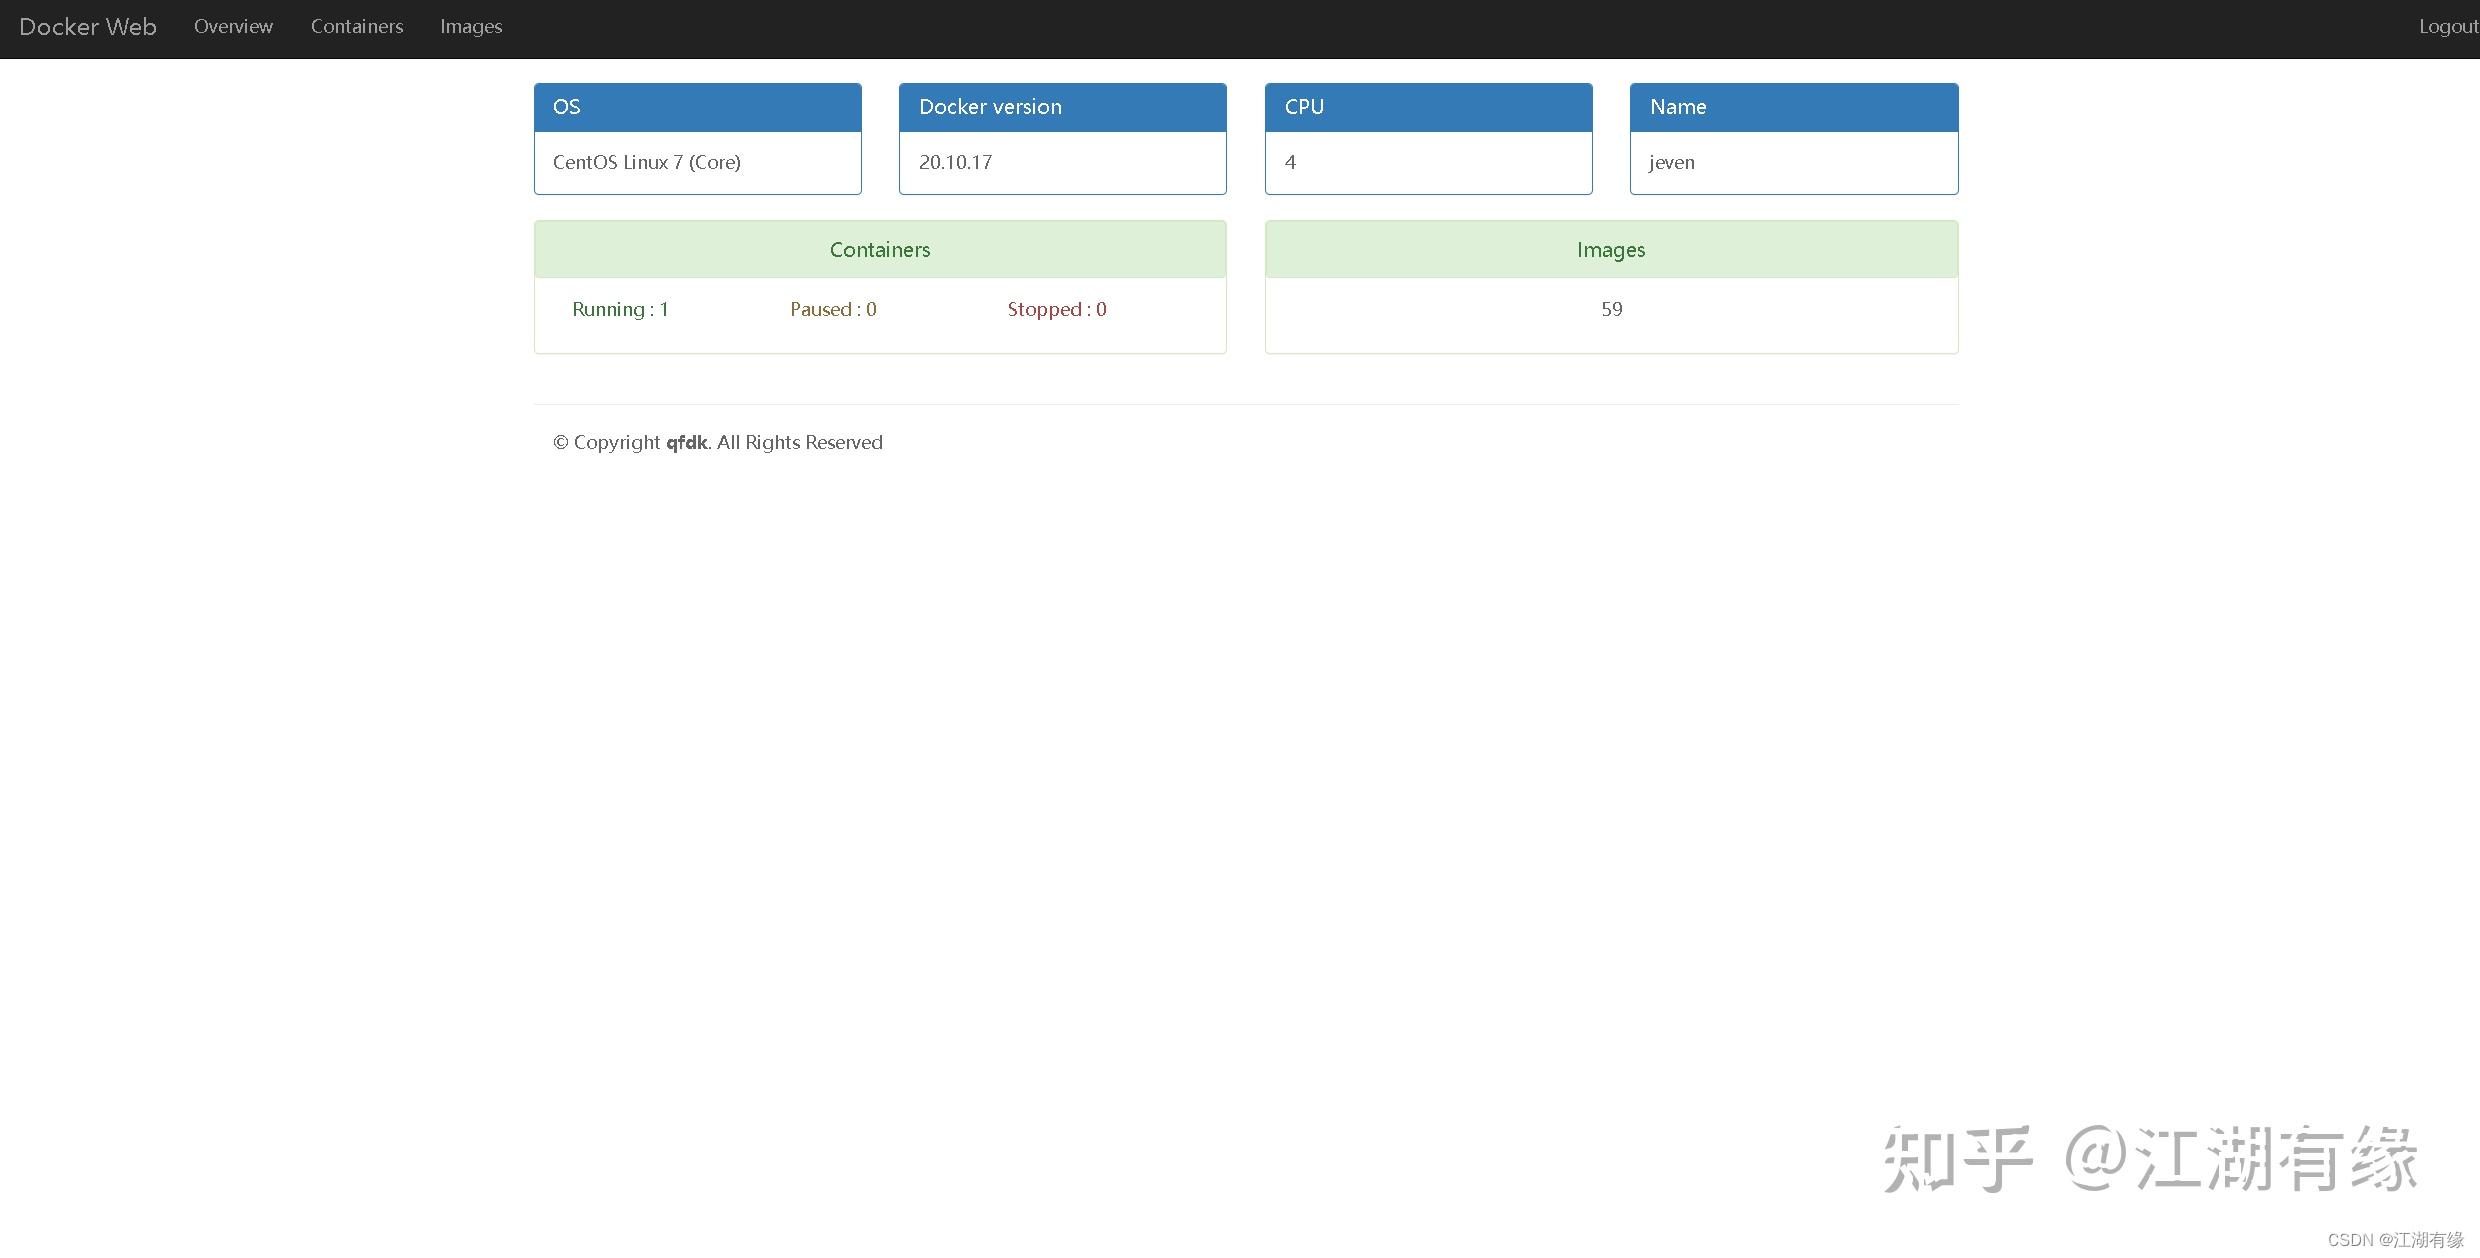
Task: Select the CentOS Linux 7 (Core) text
Action: [x=646, y=162]
